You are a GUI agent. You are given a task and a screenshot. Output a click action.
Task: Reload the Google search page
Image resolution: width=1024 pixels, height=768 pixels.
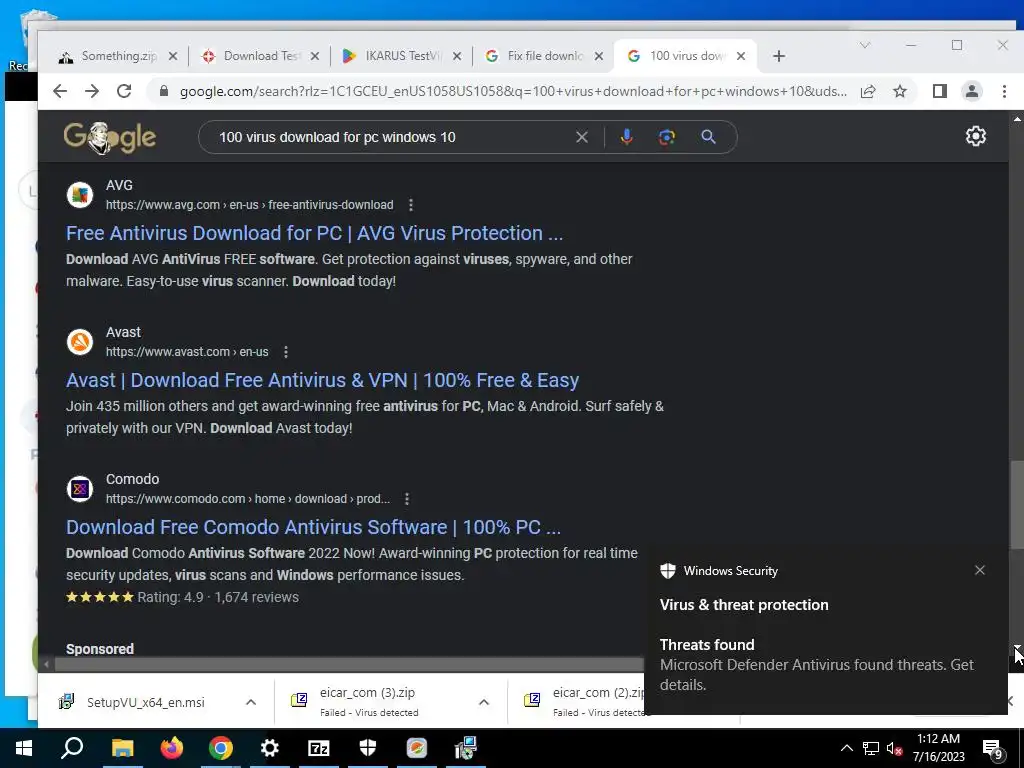(124, 91)
